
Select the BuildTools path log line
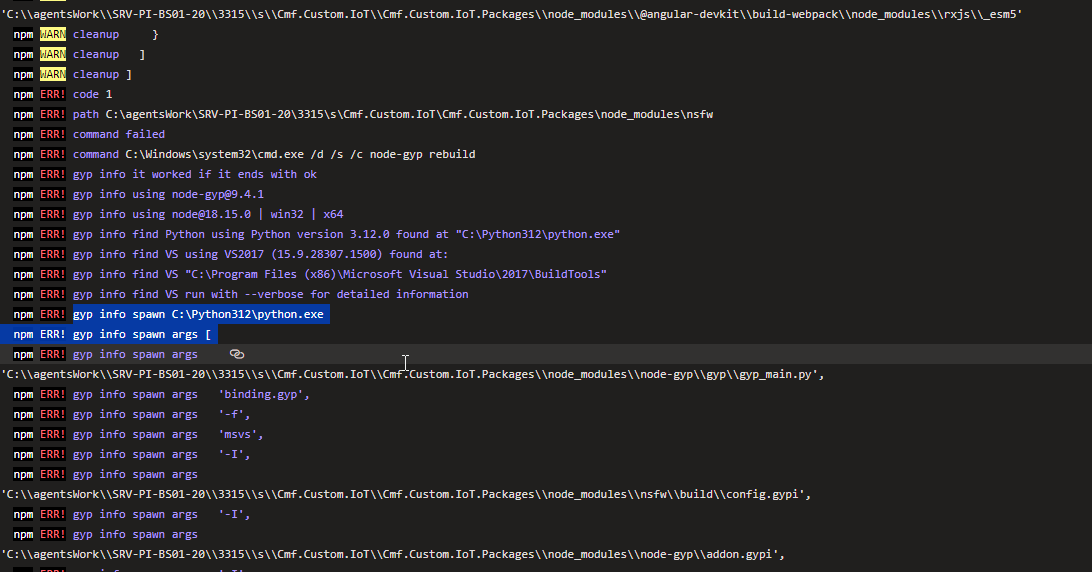click(x=310, y=275)
